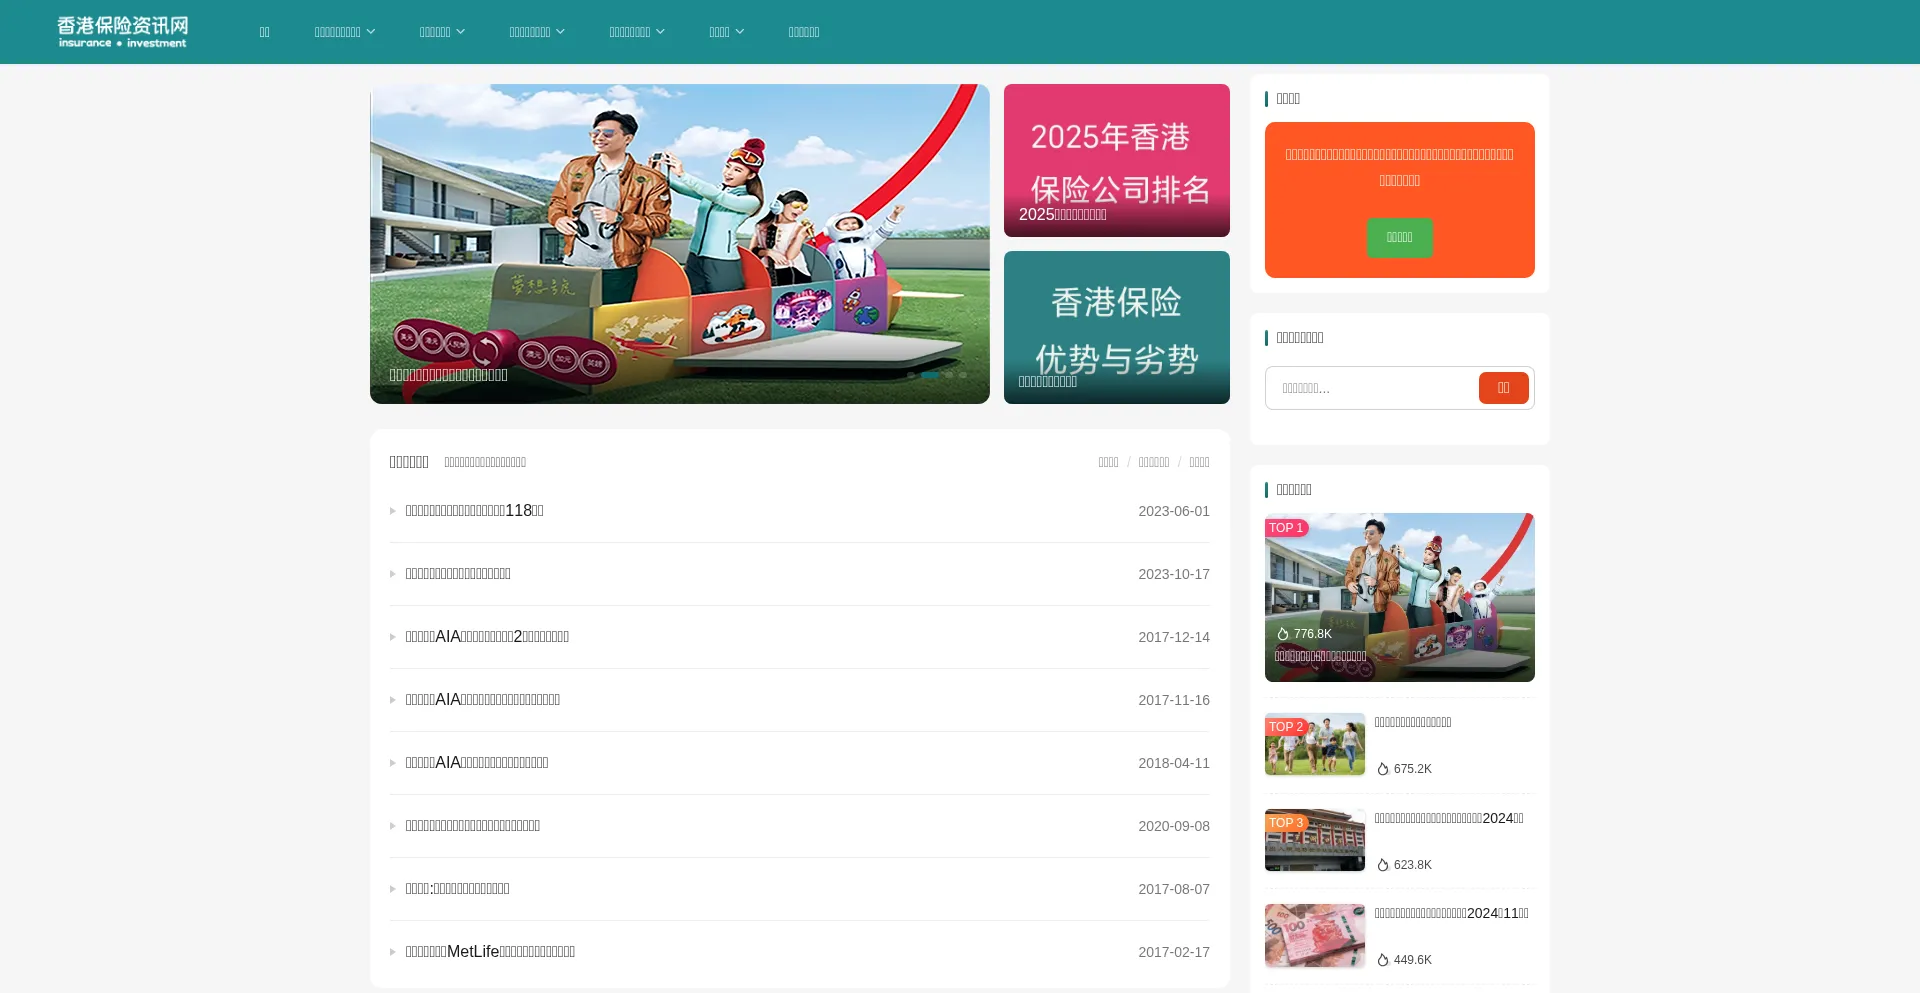Expand the last dropdown menu in navigation bar

(727, 32)
